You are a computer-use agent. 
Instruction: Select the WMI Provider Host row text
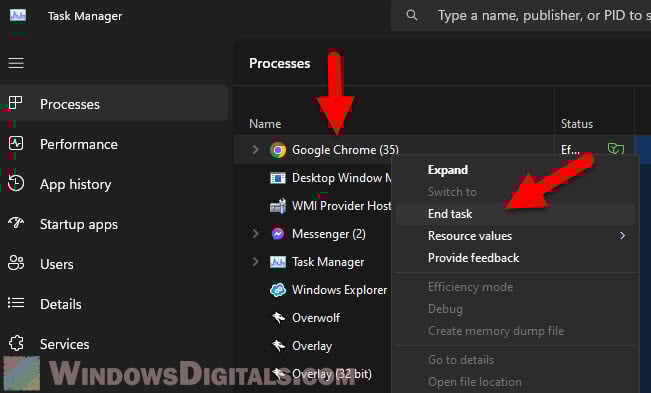coord(341,206)
